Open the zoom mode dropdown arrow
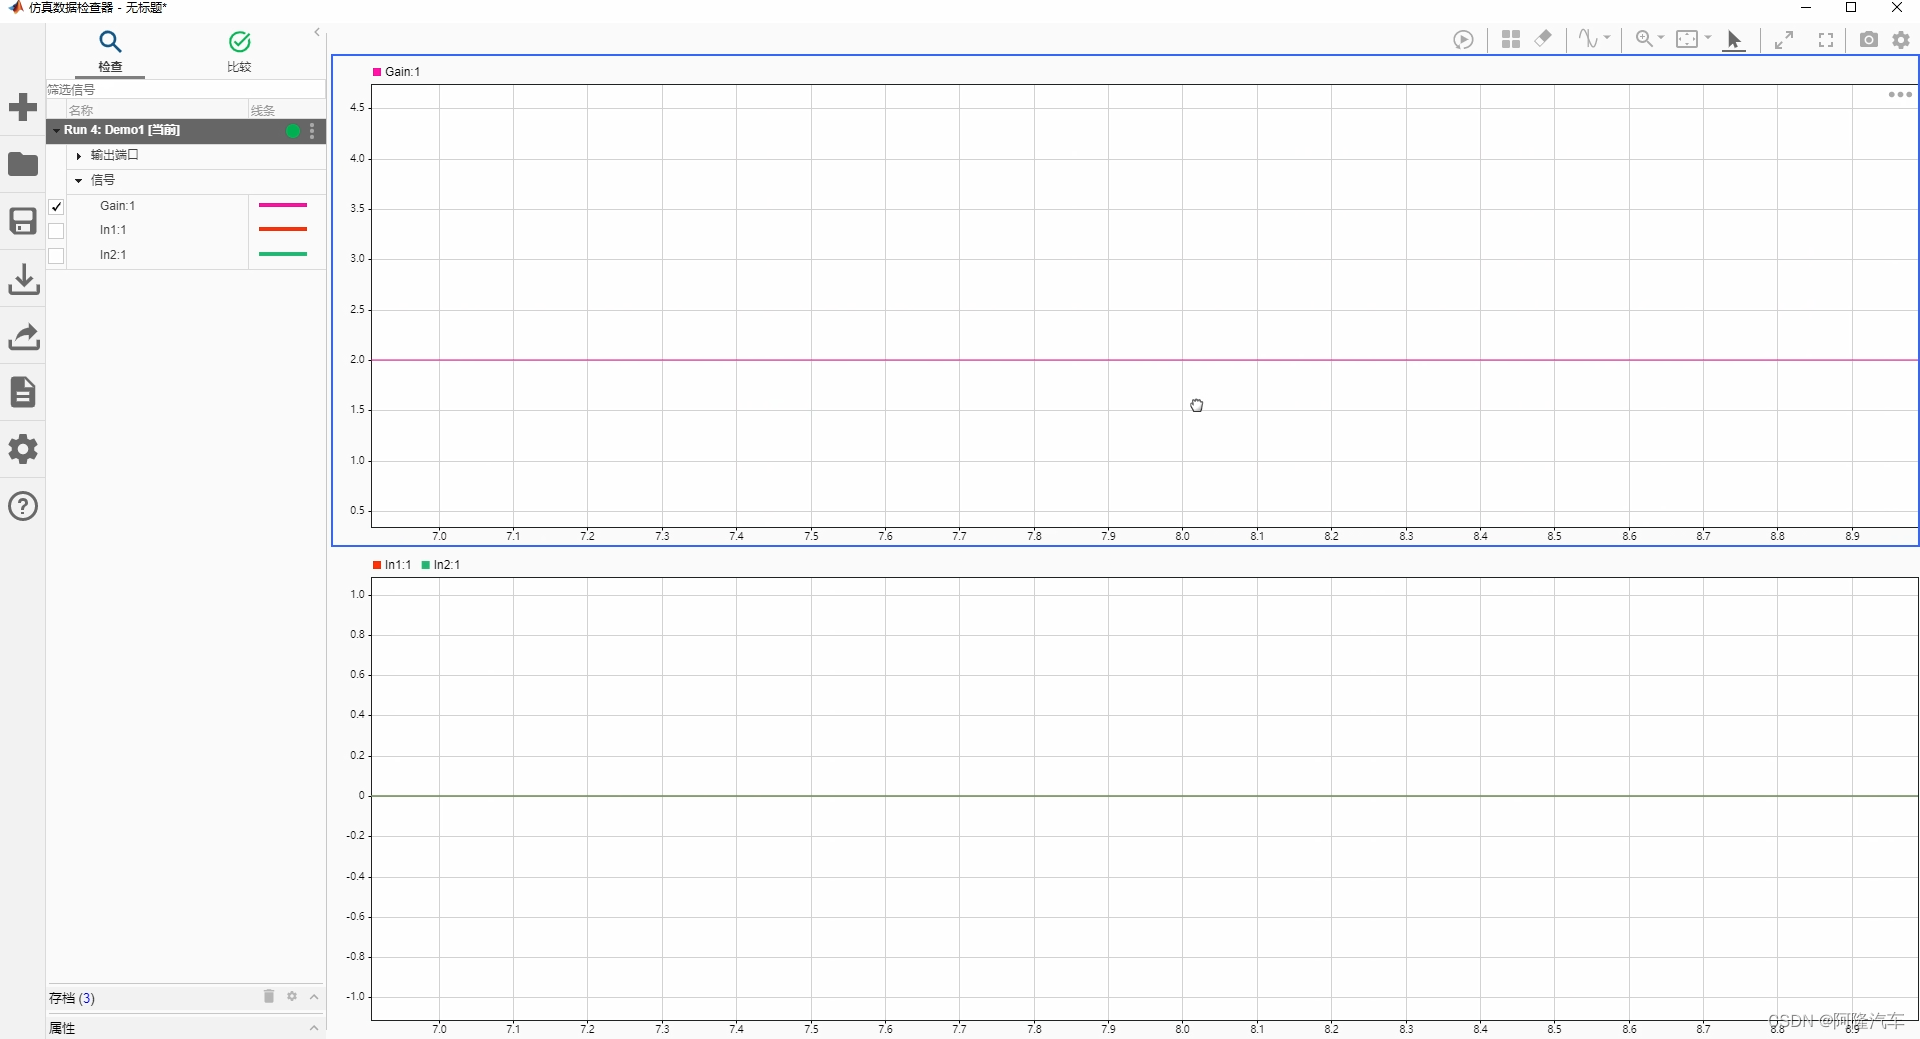Screen dimensions: 1920x1039 pyautogui.click(x=1661, y=39)
